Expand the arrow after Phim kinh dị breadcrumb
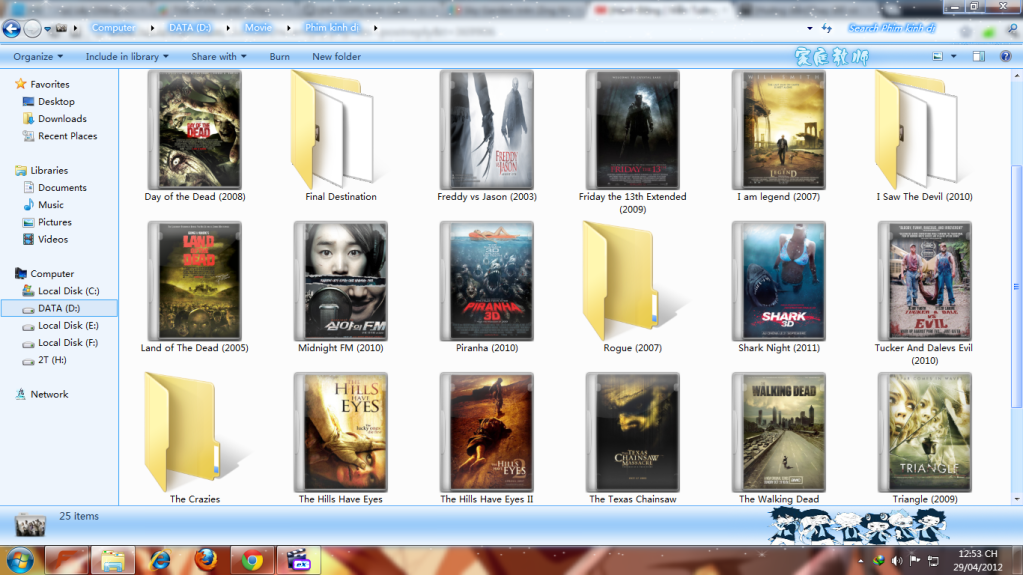This screenshot has width=1023, height=575. 376,28
